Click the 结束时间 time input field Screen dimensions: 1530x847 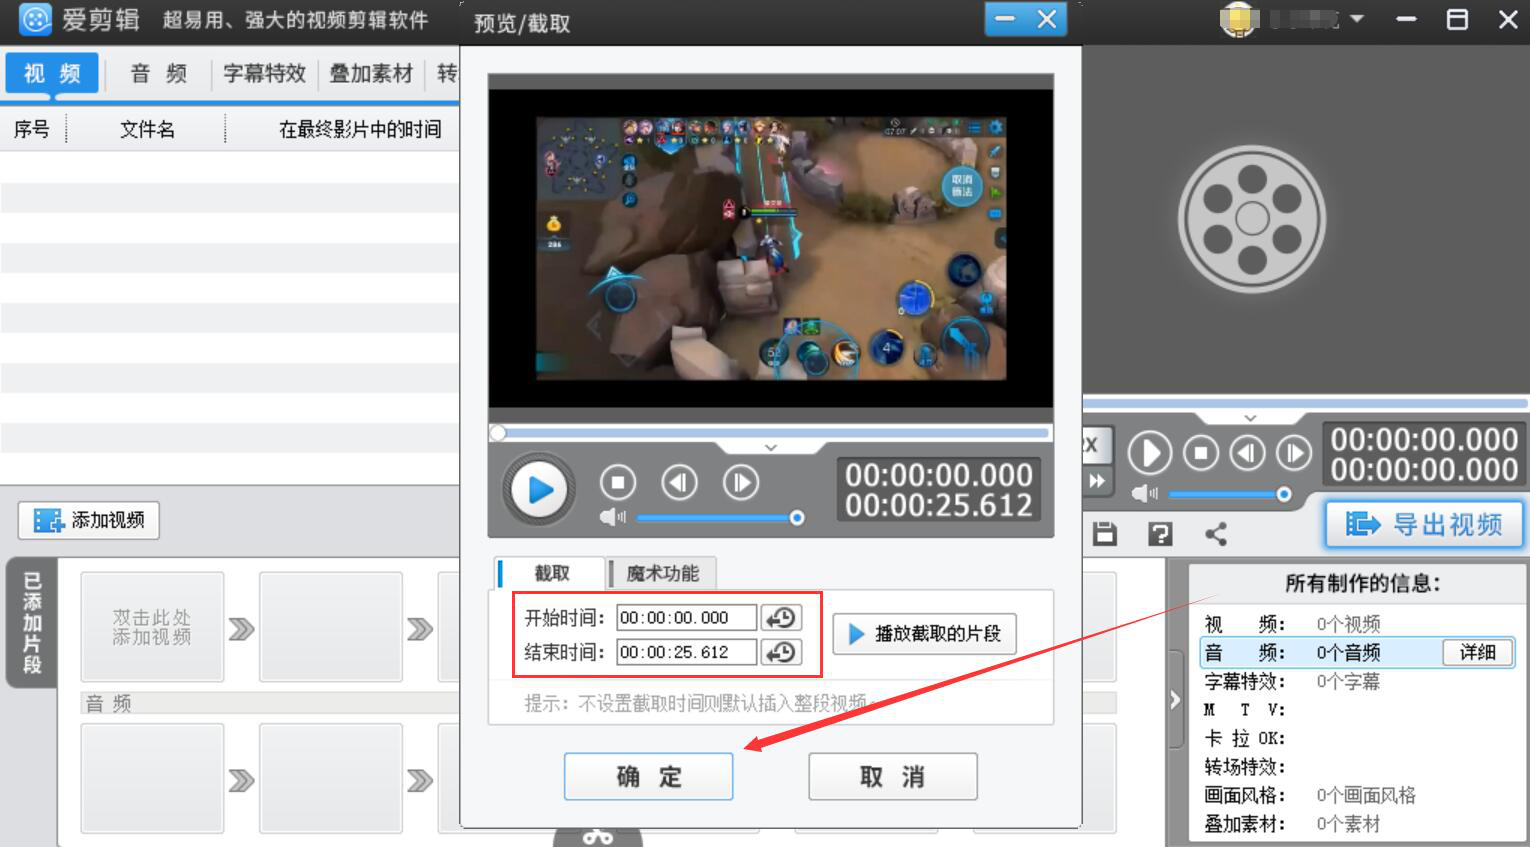(x=686, y=652)
